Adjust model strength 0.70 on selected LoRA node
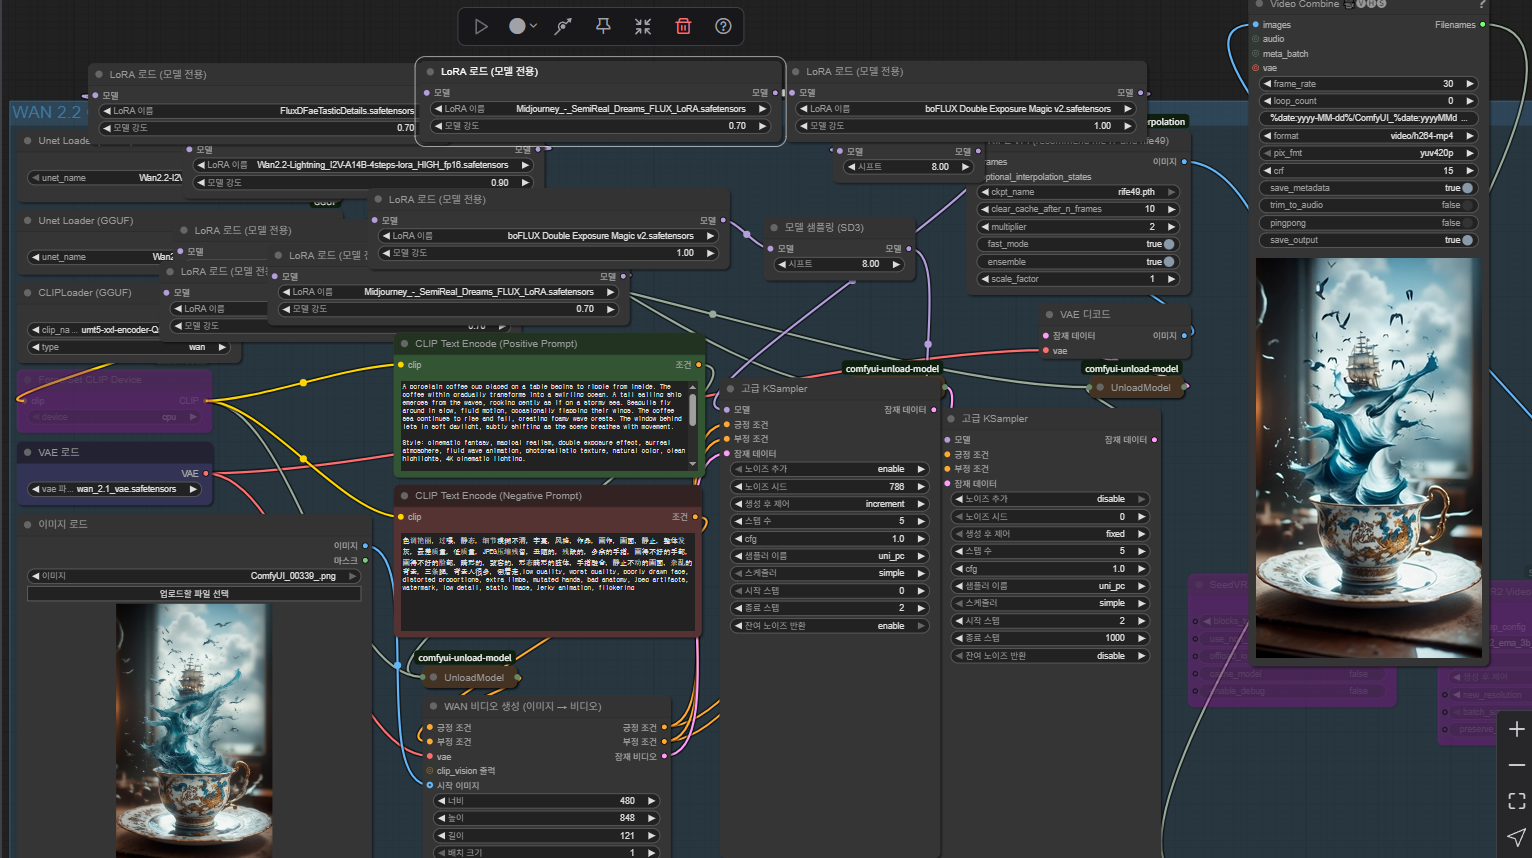 pyautogui.click(x=600, y=126)
